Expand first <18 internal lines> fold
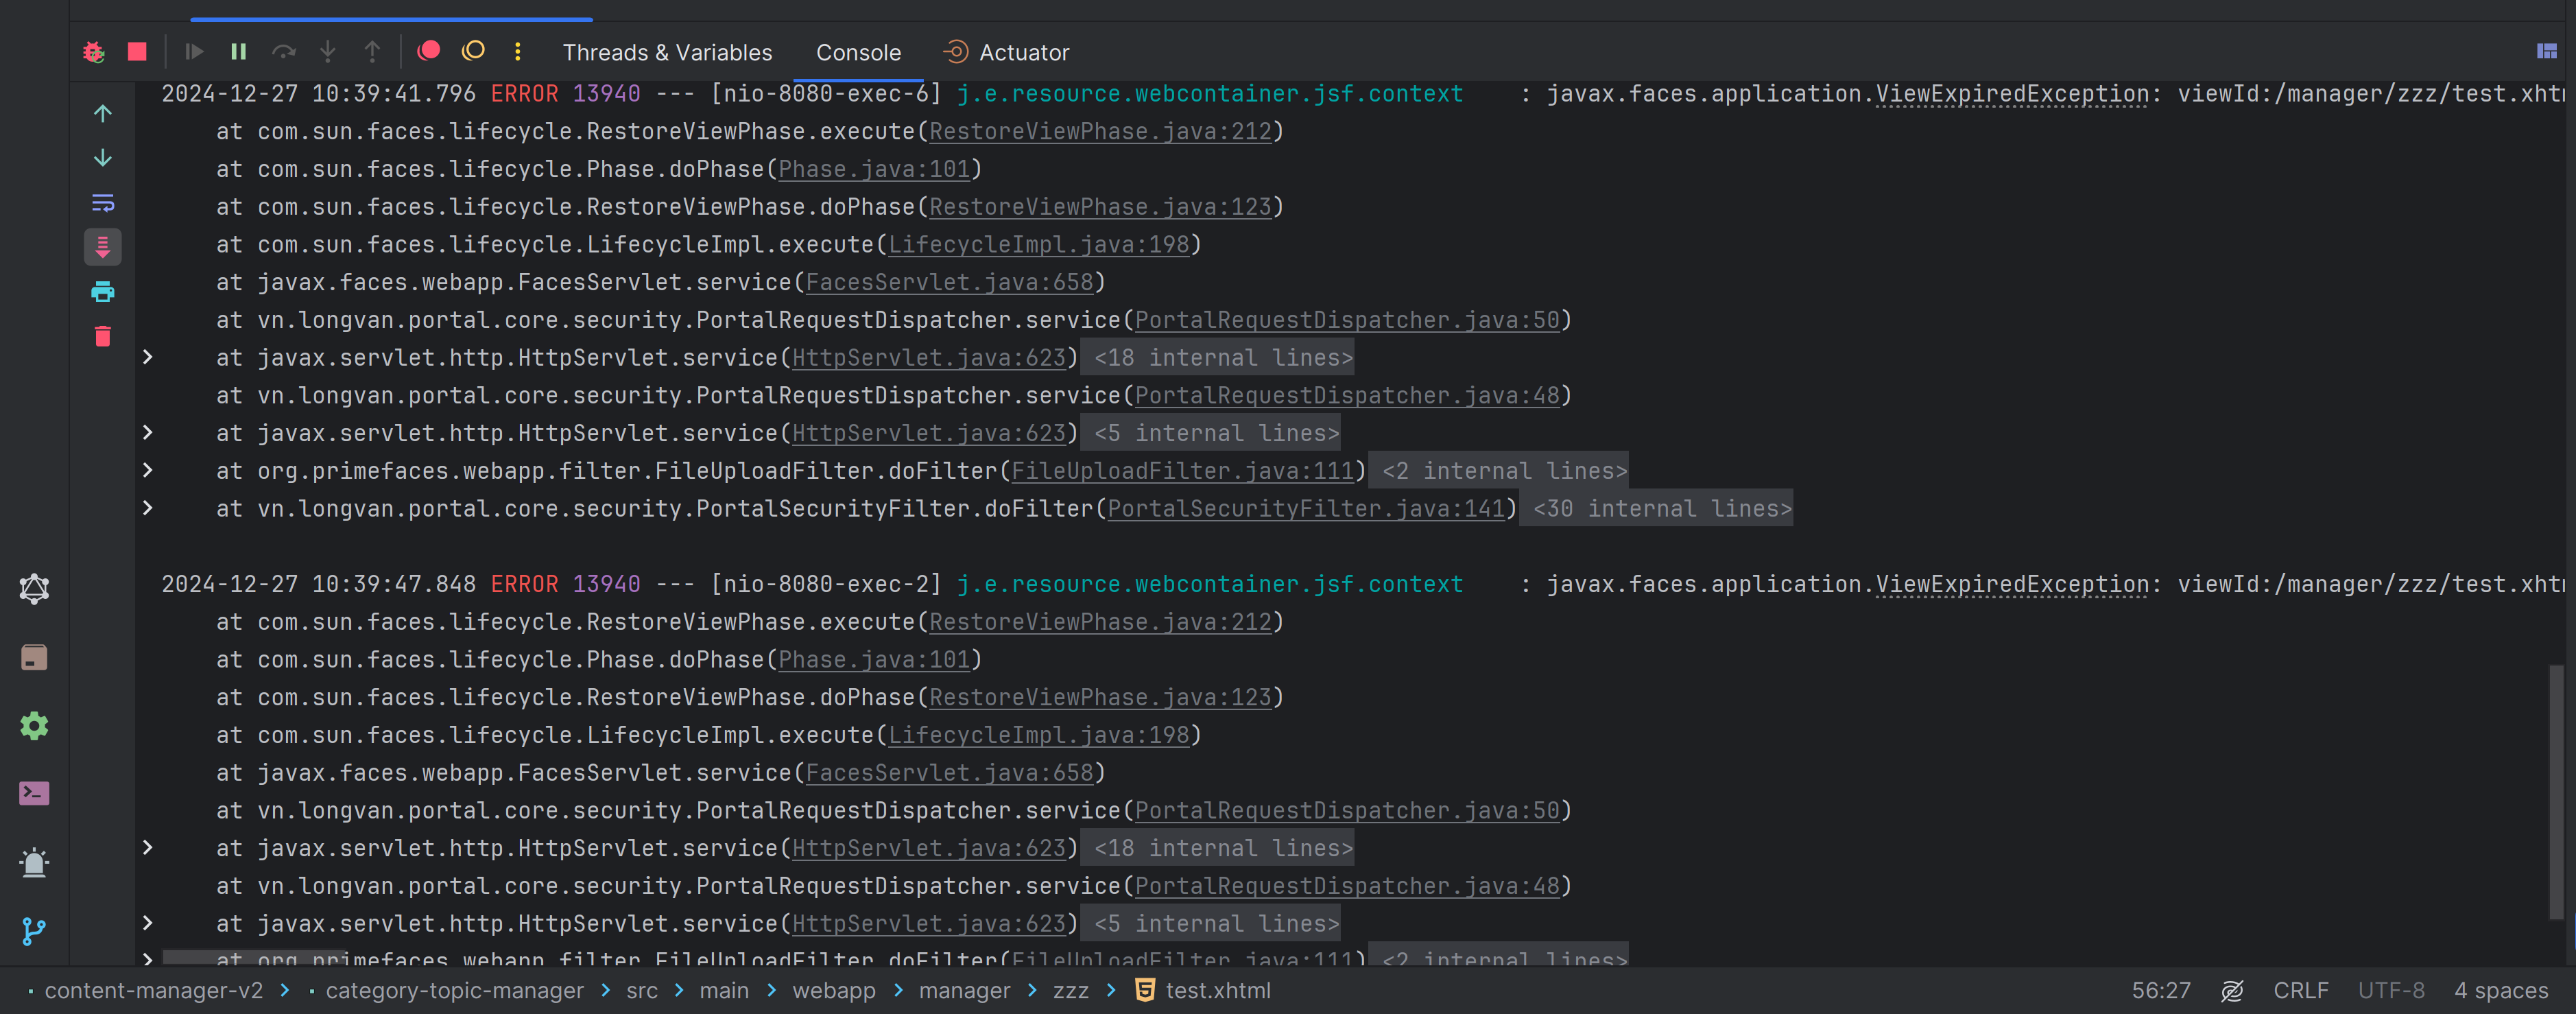The height and width of the screenshot is (1014, 2576). pos(1218,358)
